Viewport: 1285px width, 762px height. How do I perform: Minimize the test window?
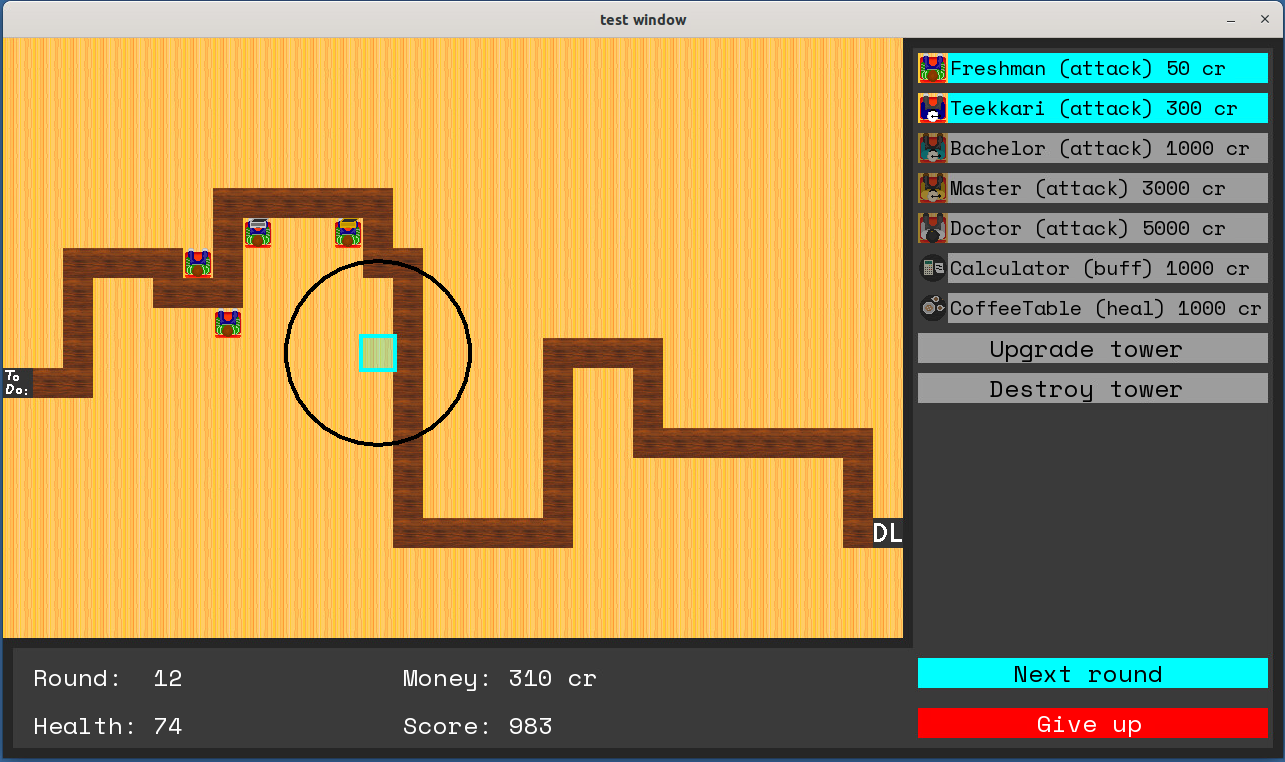click(x=1230, y=19)
